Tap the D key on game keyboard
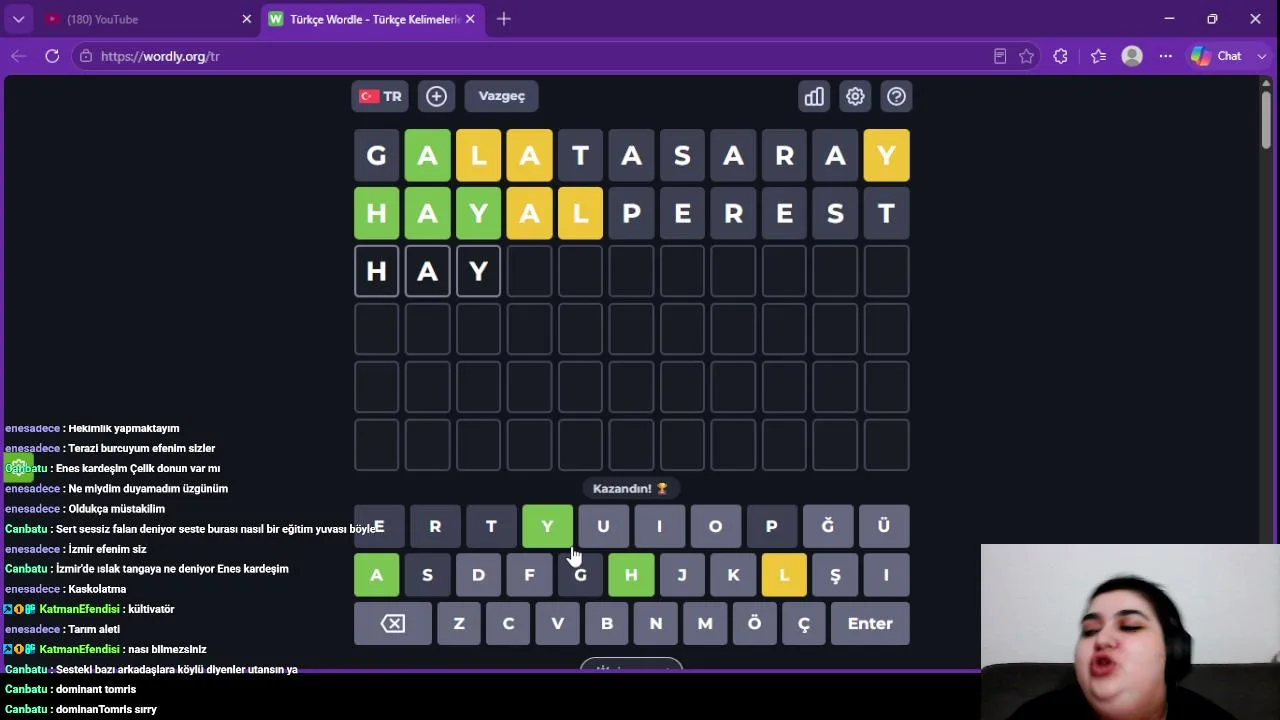The height and width of the screenshot is (720, 1280). click(x=478, y=575)
